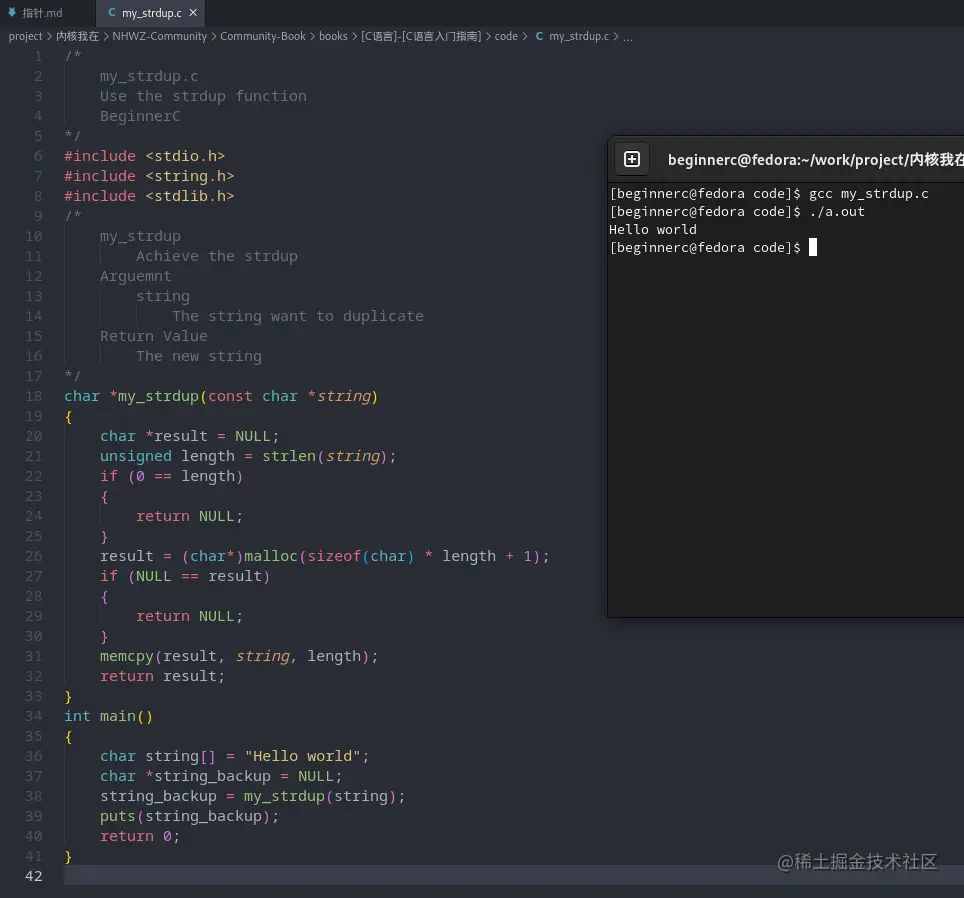
Task: Click '#include <stdio.h>' line
Action: tap(144, 156)
